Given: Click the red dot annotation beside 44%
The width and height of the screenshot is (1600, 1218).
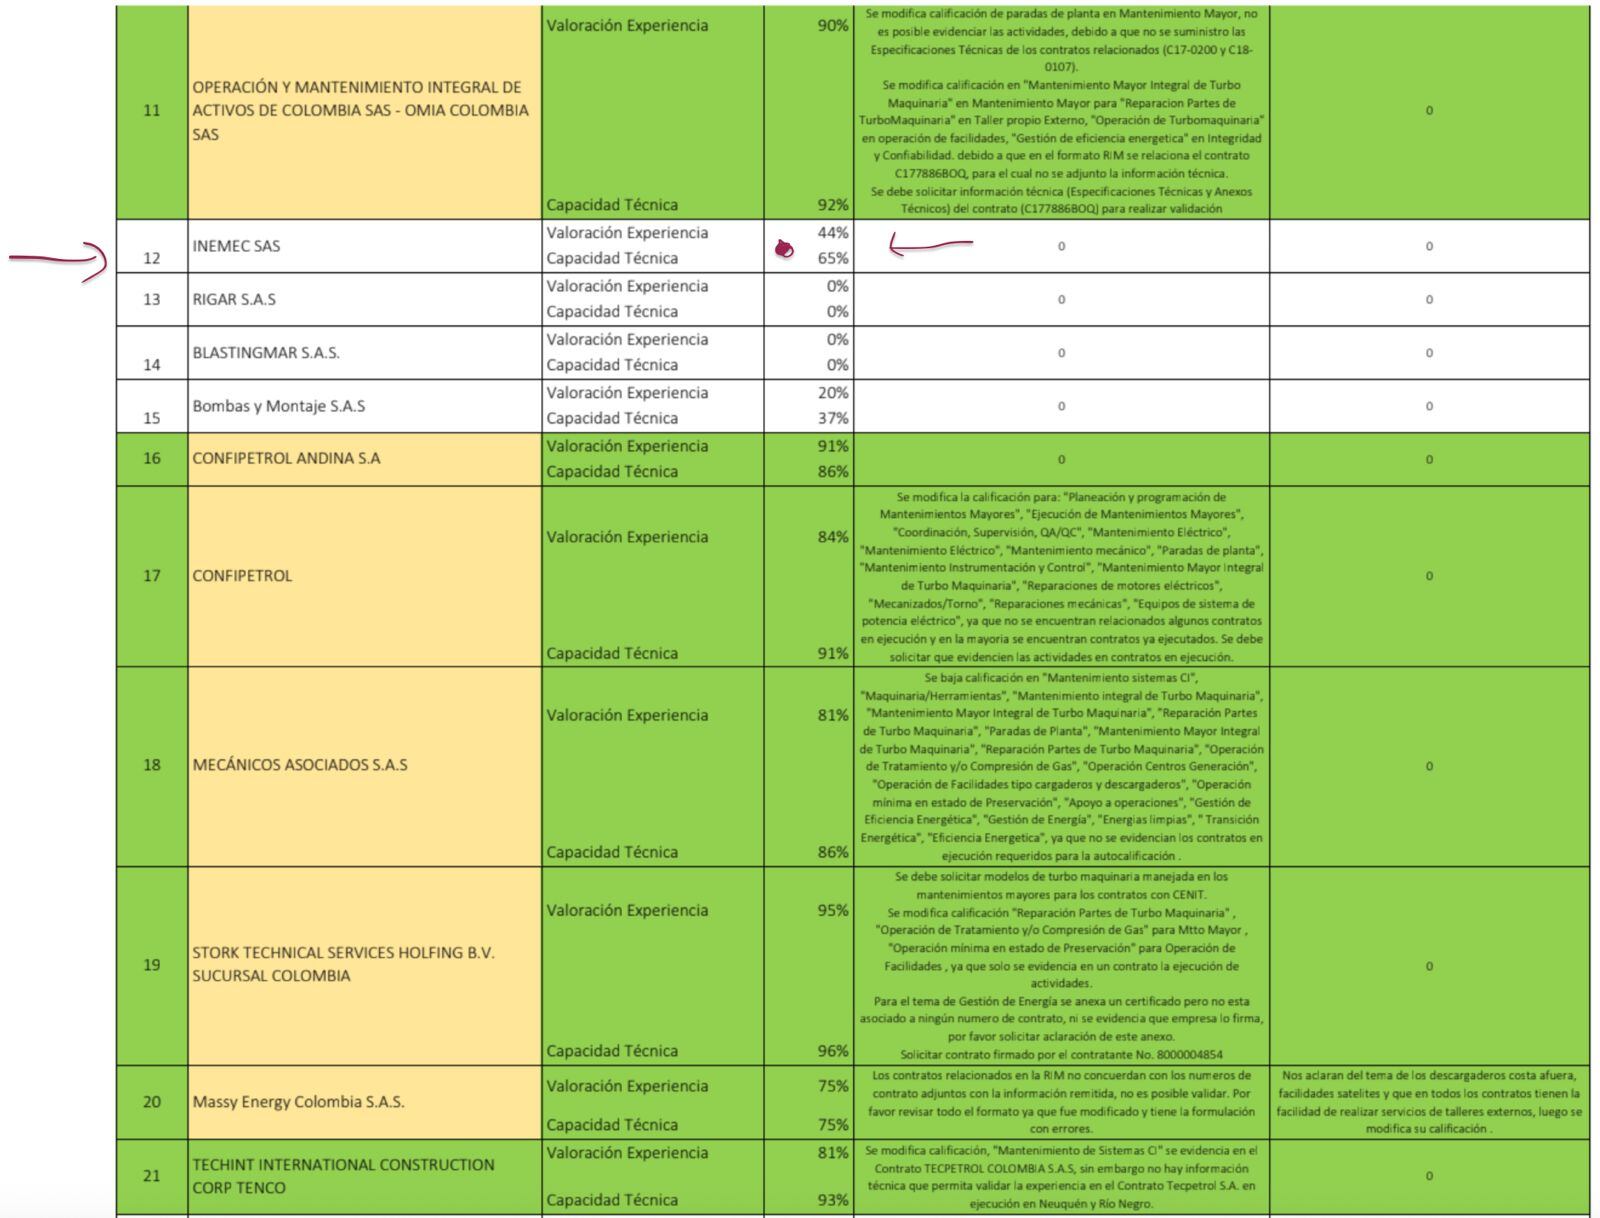Looking at the screenshot, I should 785,249.
